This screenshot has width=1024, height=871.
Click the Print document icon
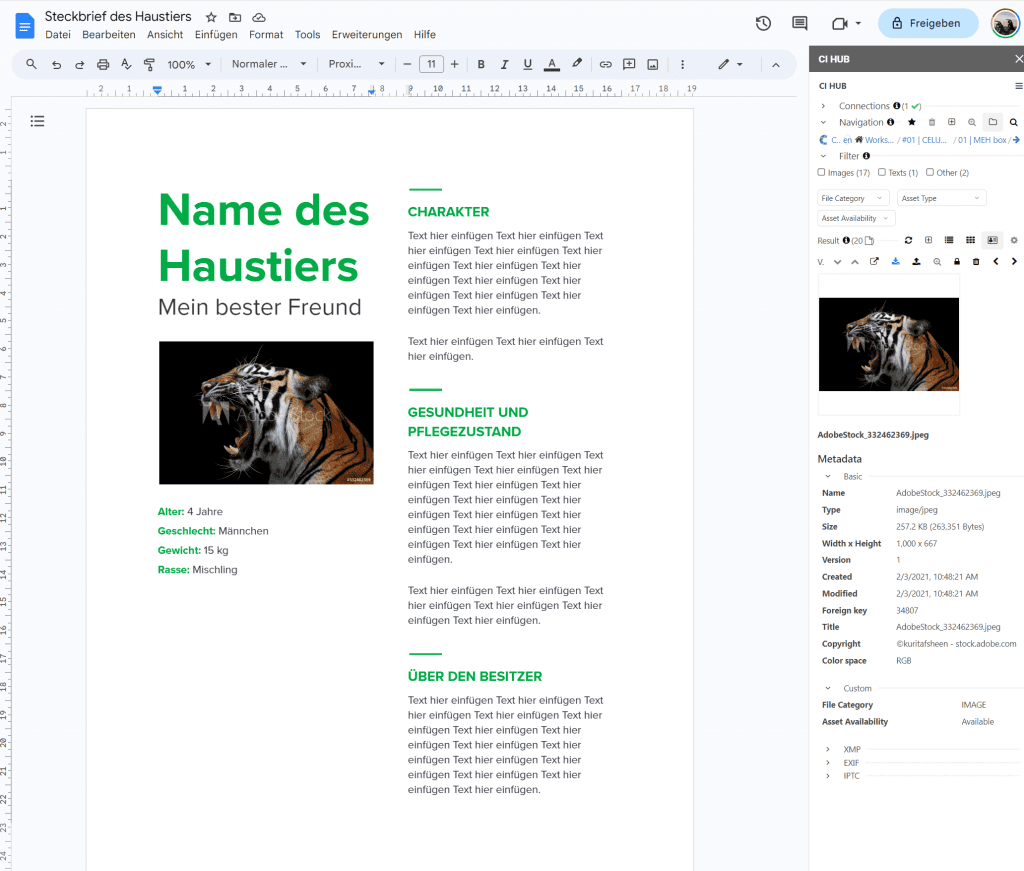click(103, 64)
